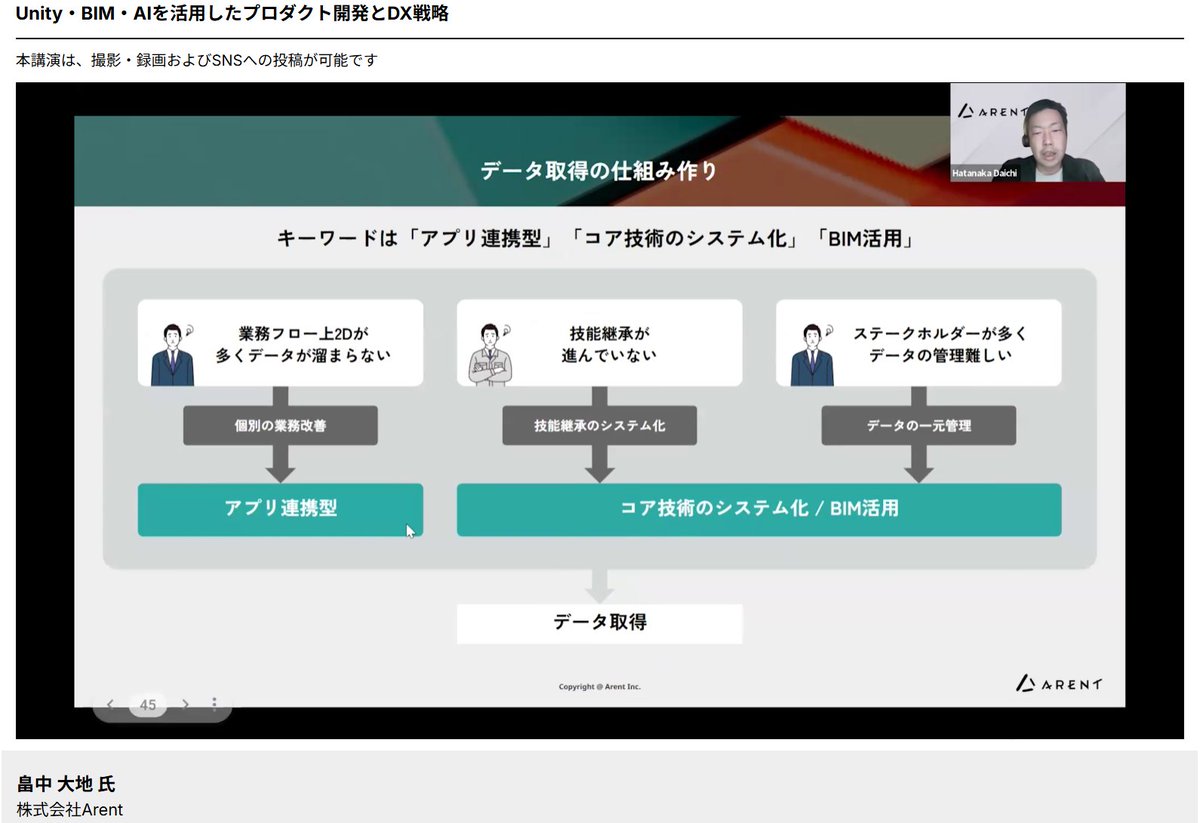Click the previous slide arrow

[110, 704]
